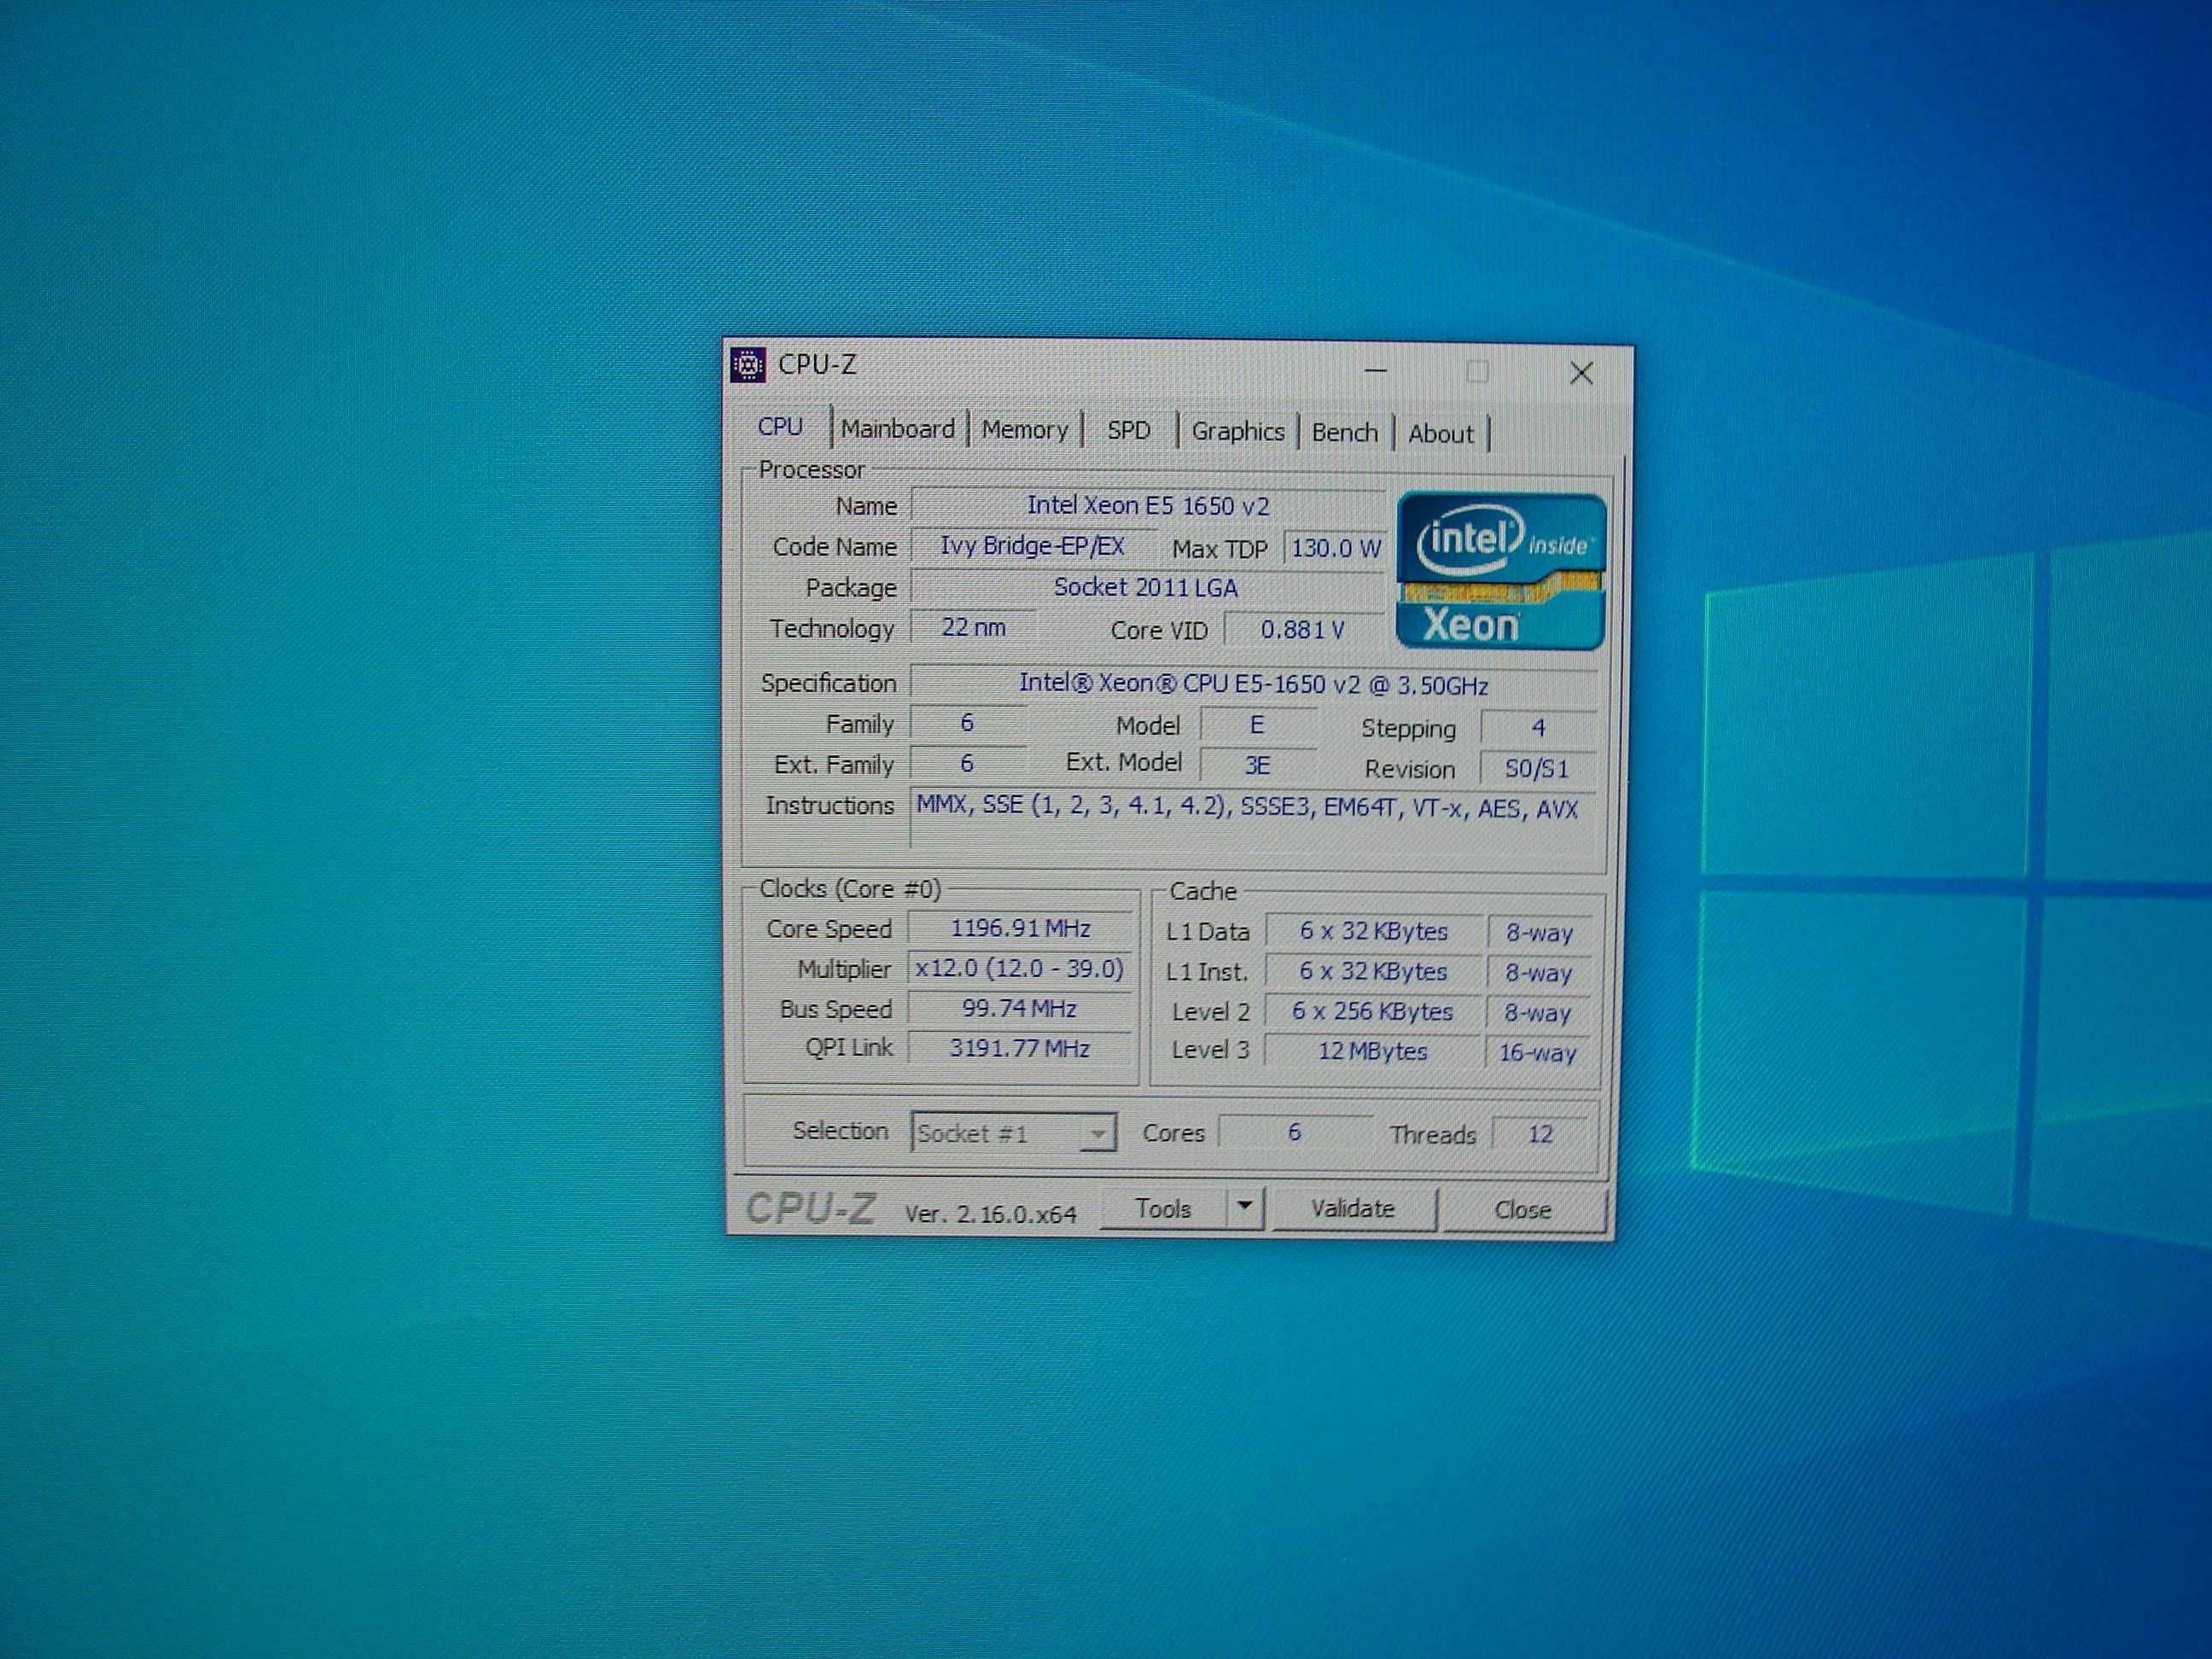The width and height of the screenshot is (2212, 1659).
Task: Expand the Socket #1 selection dropdown
Action: point(1097,1134)
